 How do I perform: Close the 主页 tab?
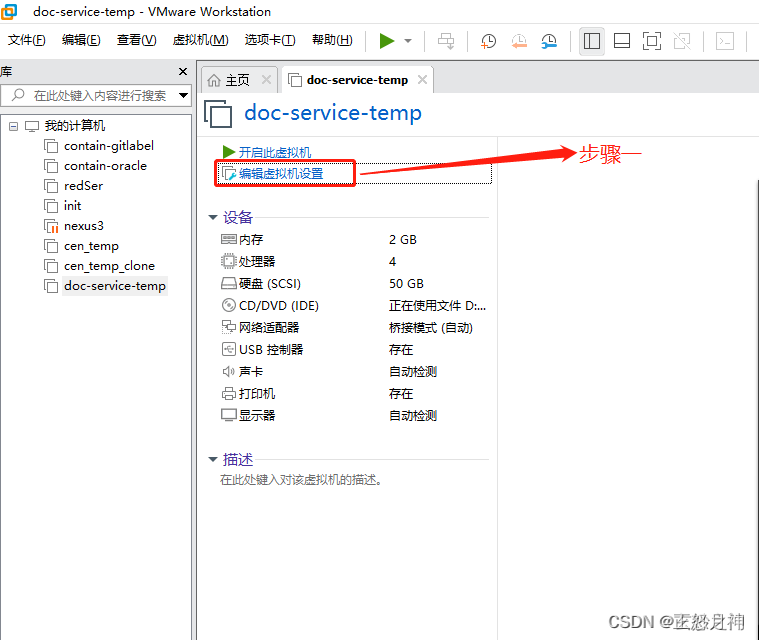click(x=266, y=79)
